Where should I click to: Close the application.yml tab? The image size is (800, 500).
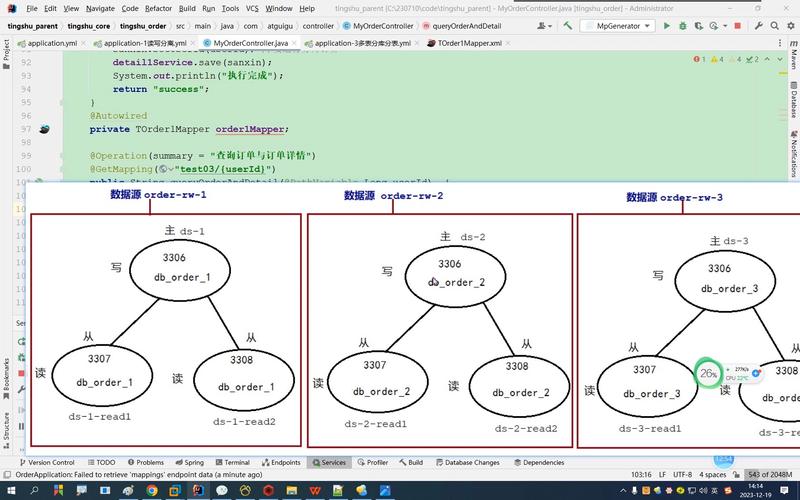pyautogui.click(x=83, y=43)
